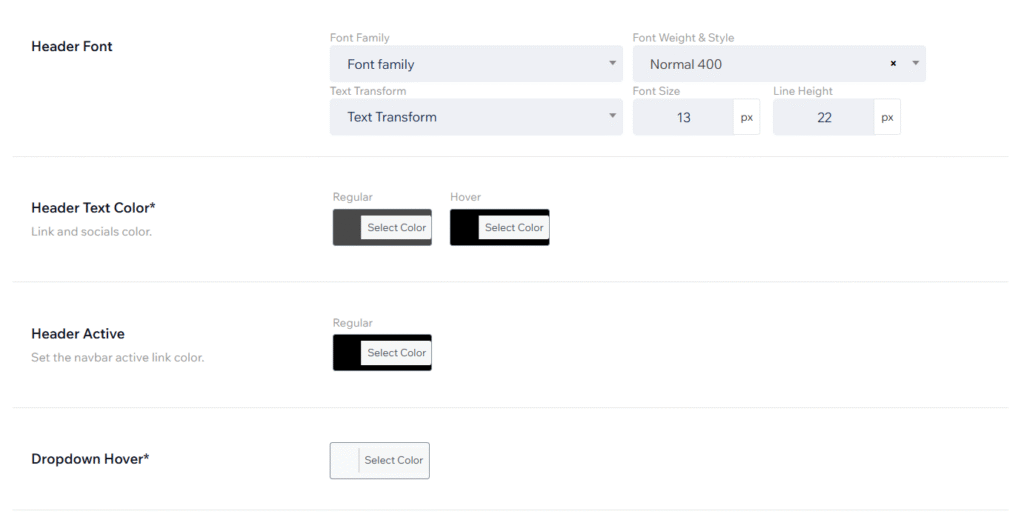Click the gray Regular header text swatch
This screenshot has width=1024, height=517.
coord(346,228)
